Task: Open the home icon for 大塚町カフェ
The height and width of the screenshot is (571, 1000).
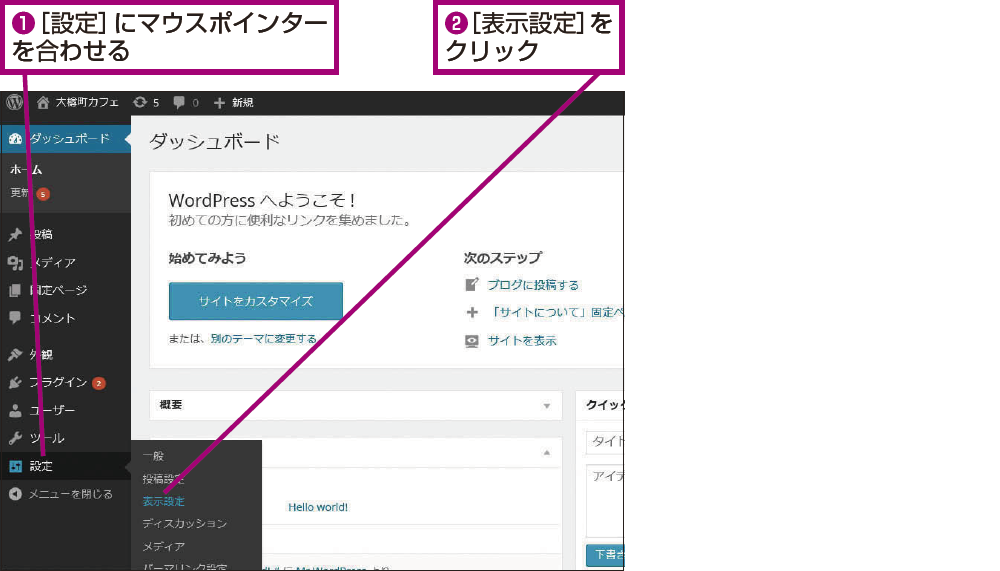Action: point(43,102)
